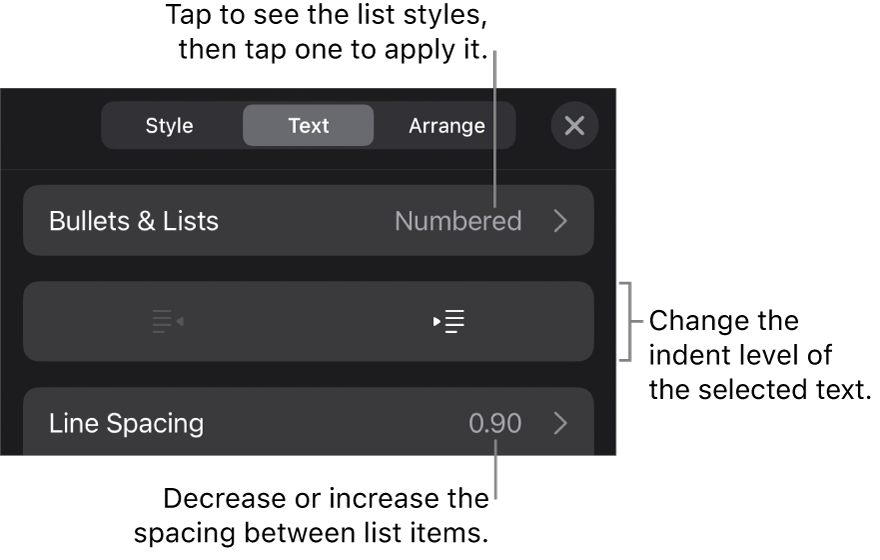
Task: Switch to the Style tab
Action: [170, 126]
